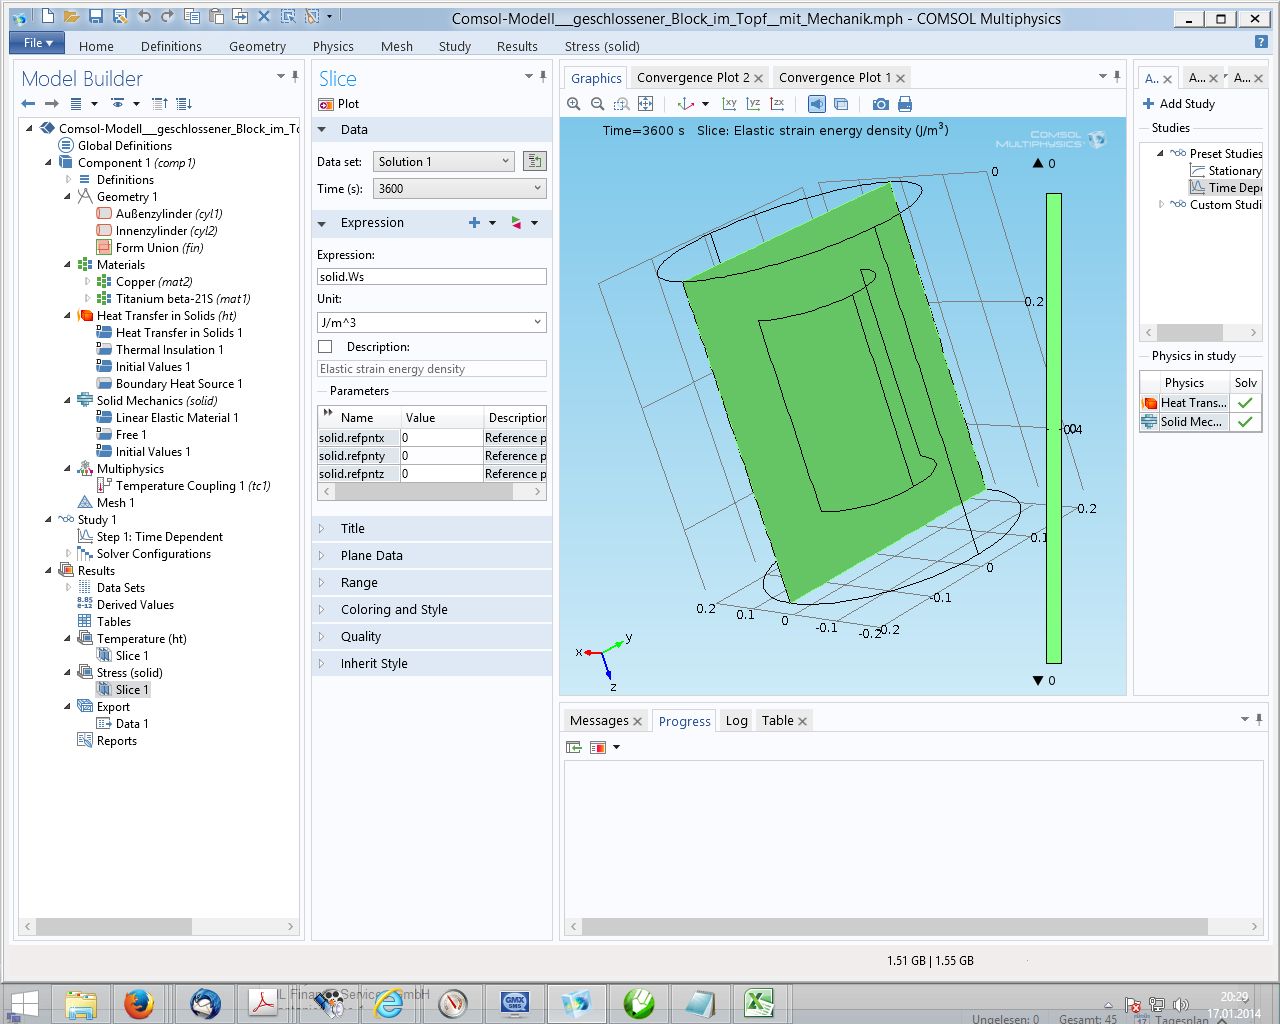Expand the Coloring and Style section

pyautogui.click(x=394, y=610)
